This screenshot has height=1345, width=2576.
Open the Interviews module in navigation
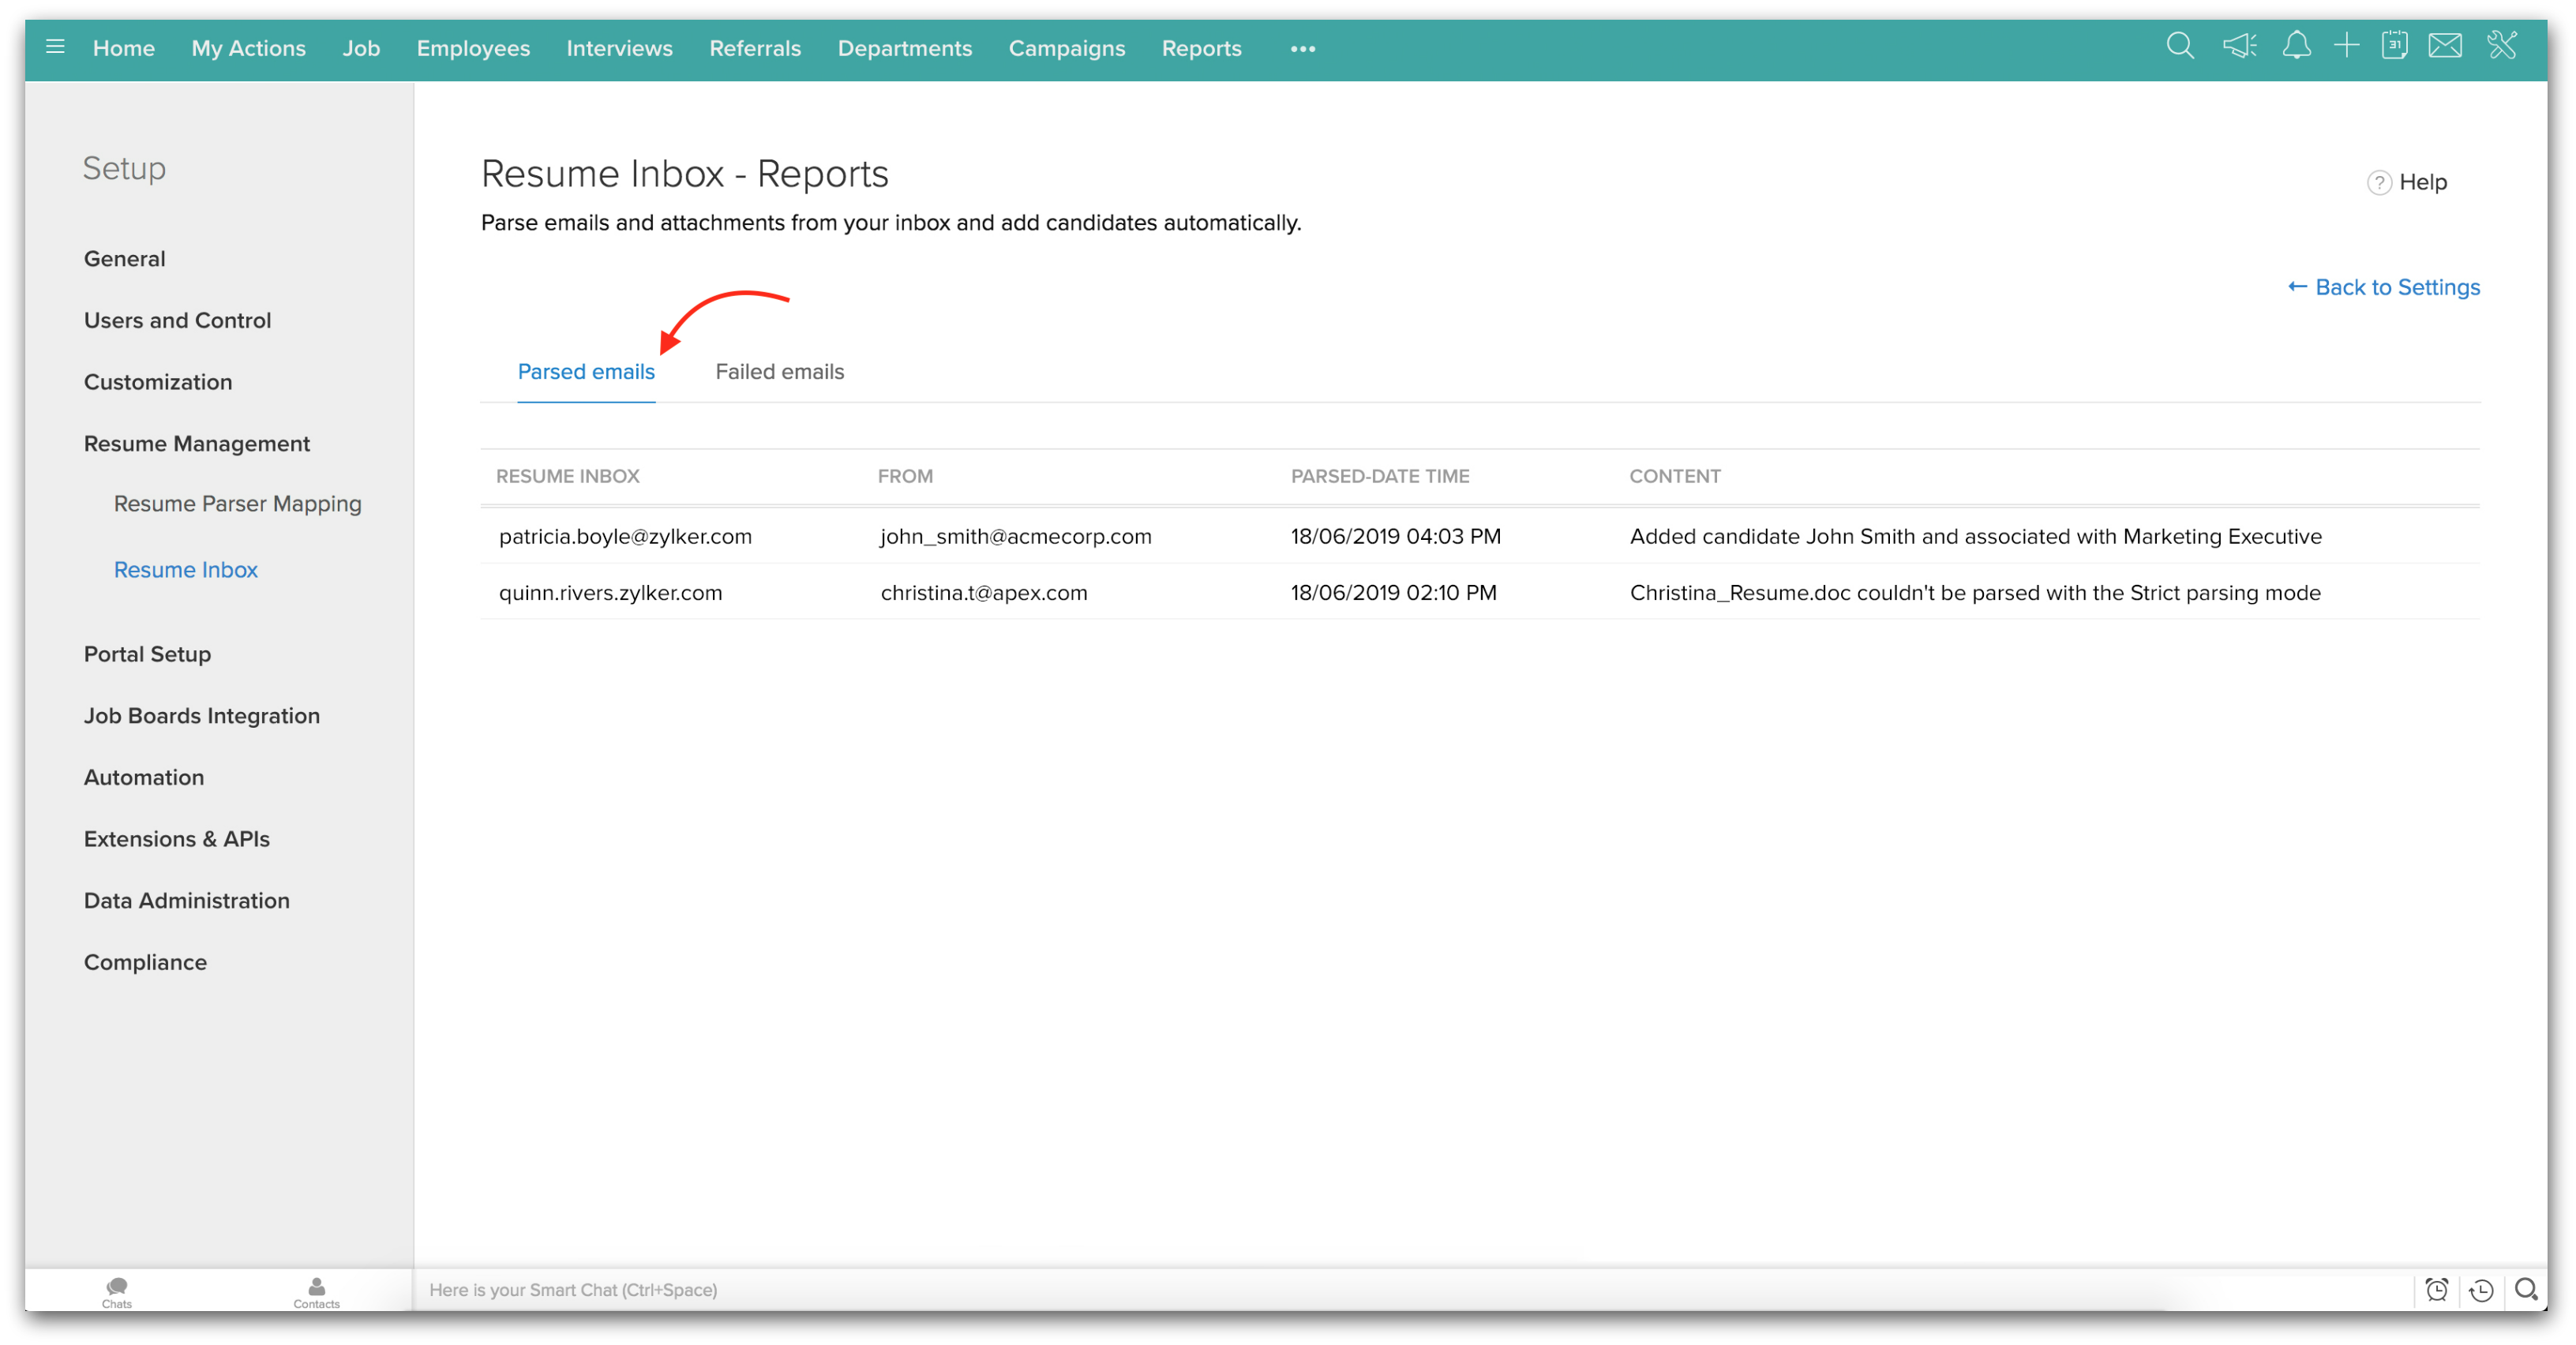619,48
